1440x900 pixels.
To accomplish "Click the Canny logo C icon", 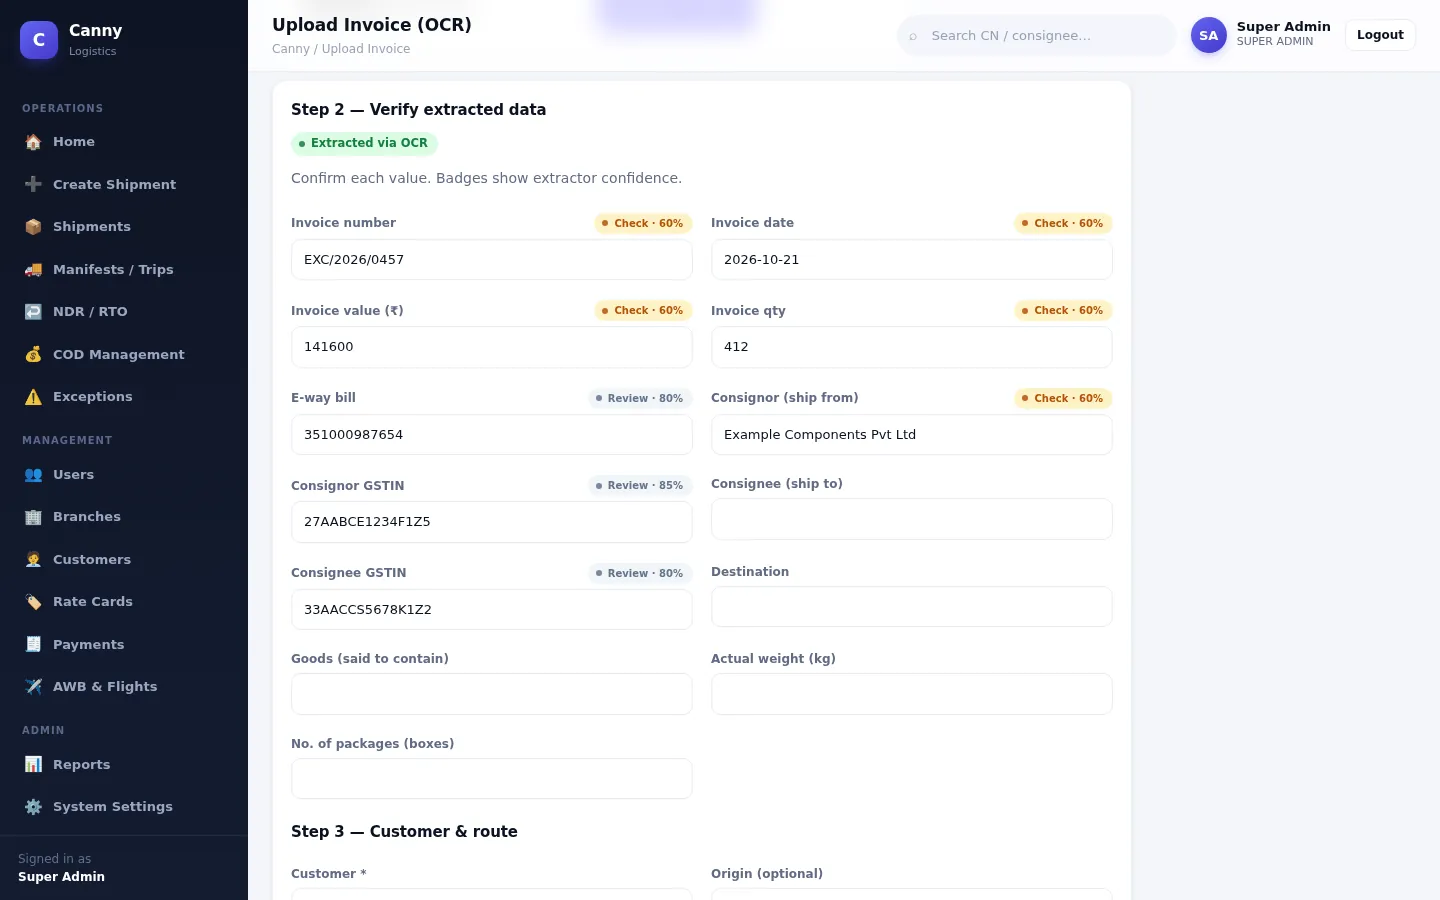I will pyautogui.click(x=39, y=40).
